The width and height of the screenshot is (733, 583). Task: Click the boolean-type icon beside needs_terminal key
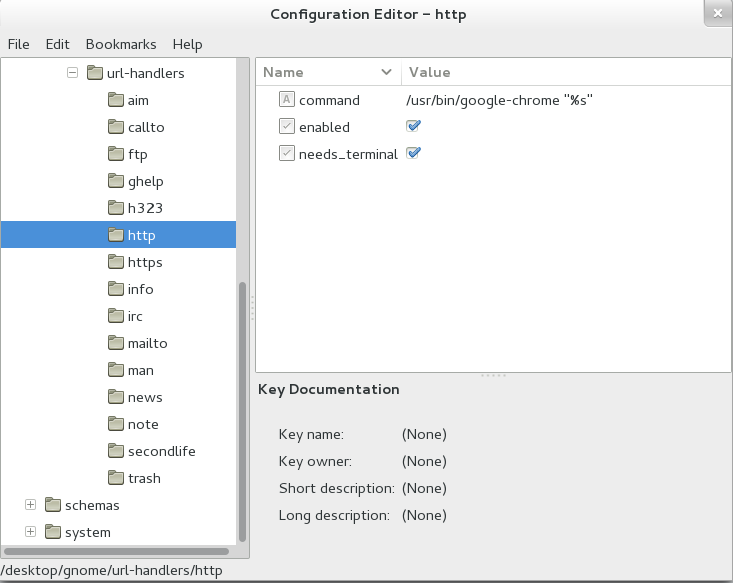[287, 153]
